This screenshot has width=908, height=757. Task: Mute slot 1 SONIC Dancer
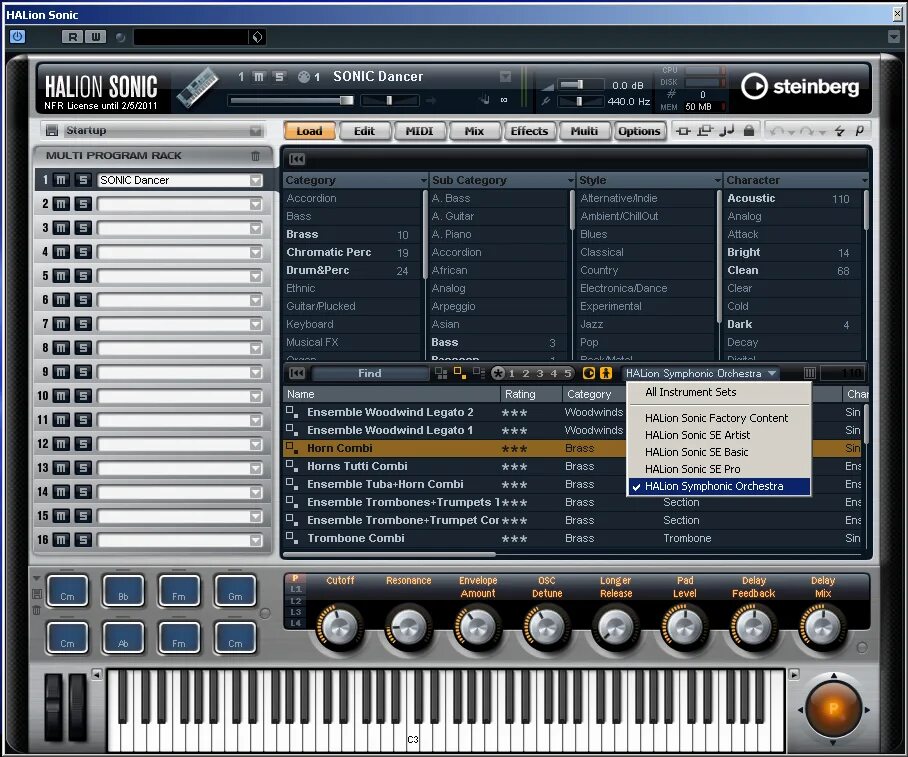[x=61, y=180]
